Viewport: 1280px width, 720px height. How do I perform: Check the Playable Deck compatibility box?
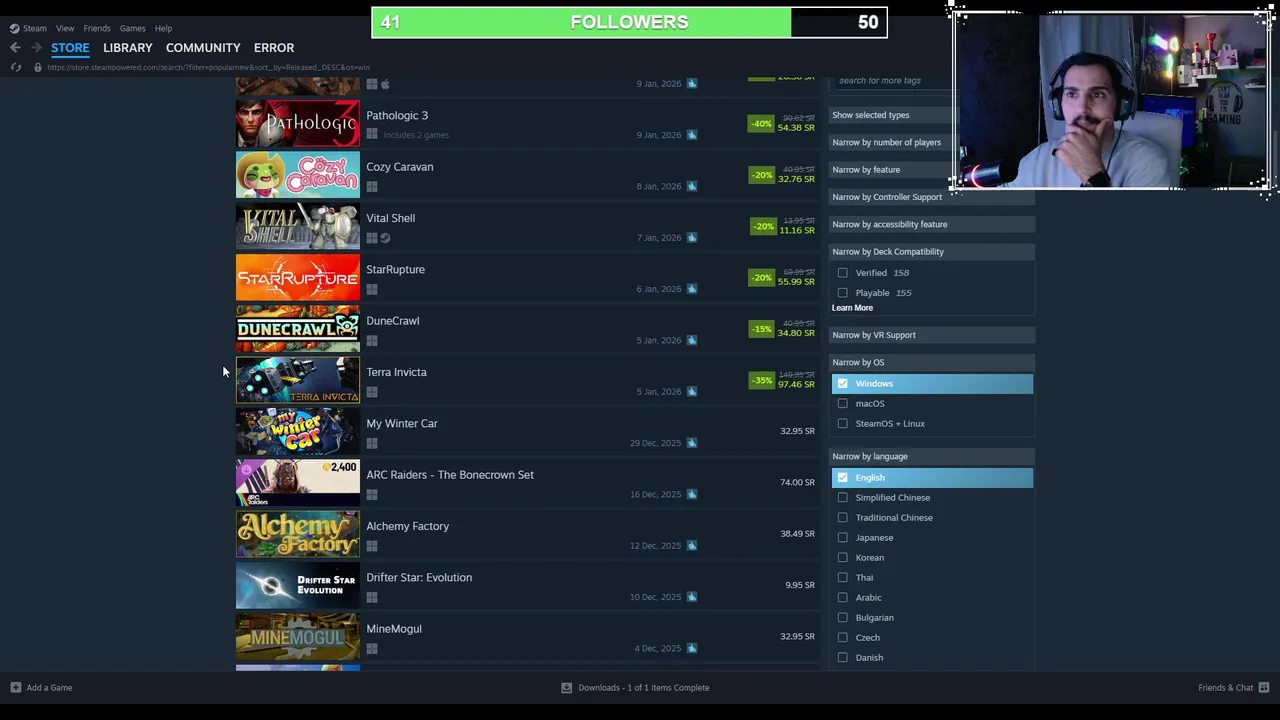(x=842, y=293)
